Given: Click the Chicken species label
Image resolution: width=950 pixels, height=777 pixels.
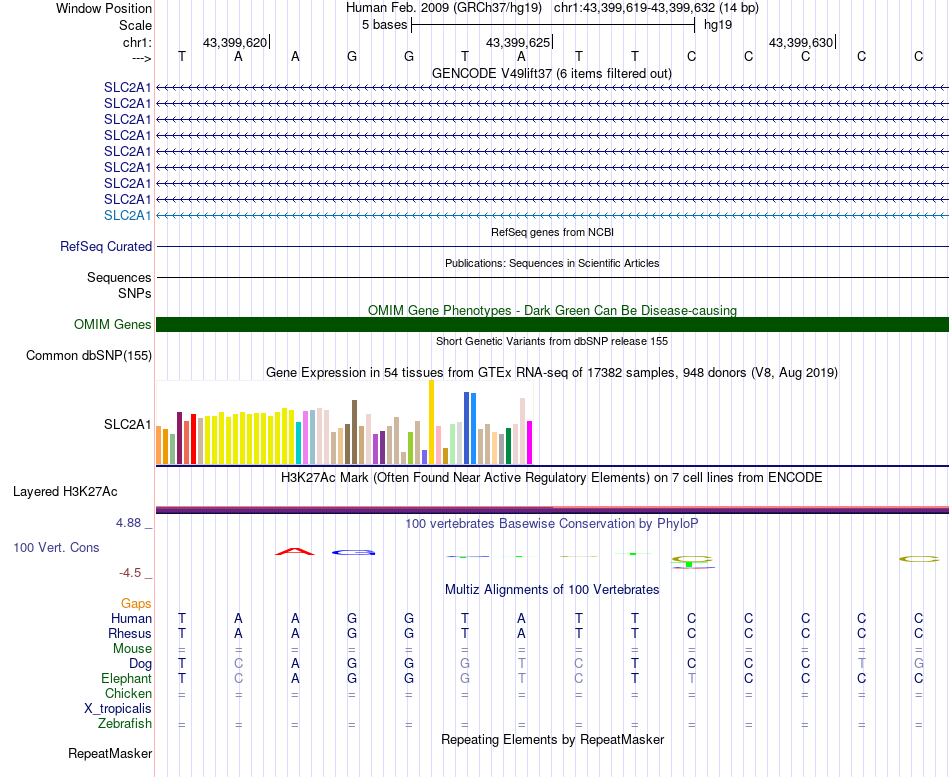Looking at the screenshot, I should (x=128, y=693).
